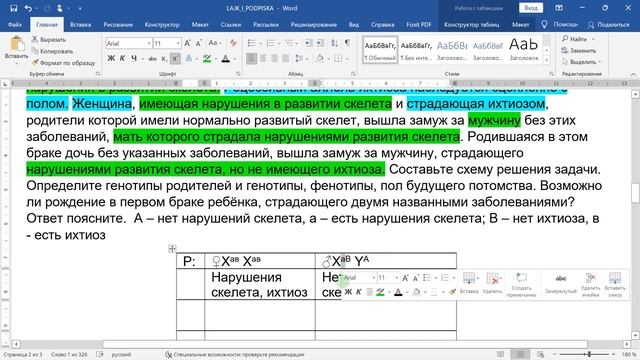The image size is (640, 360).
Task: Toggle italic К in mini toolbar
Action: click(x=358, y=292)
